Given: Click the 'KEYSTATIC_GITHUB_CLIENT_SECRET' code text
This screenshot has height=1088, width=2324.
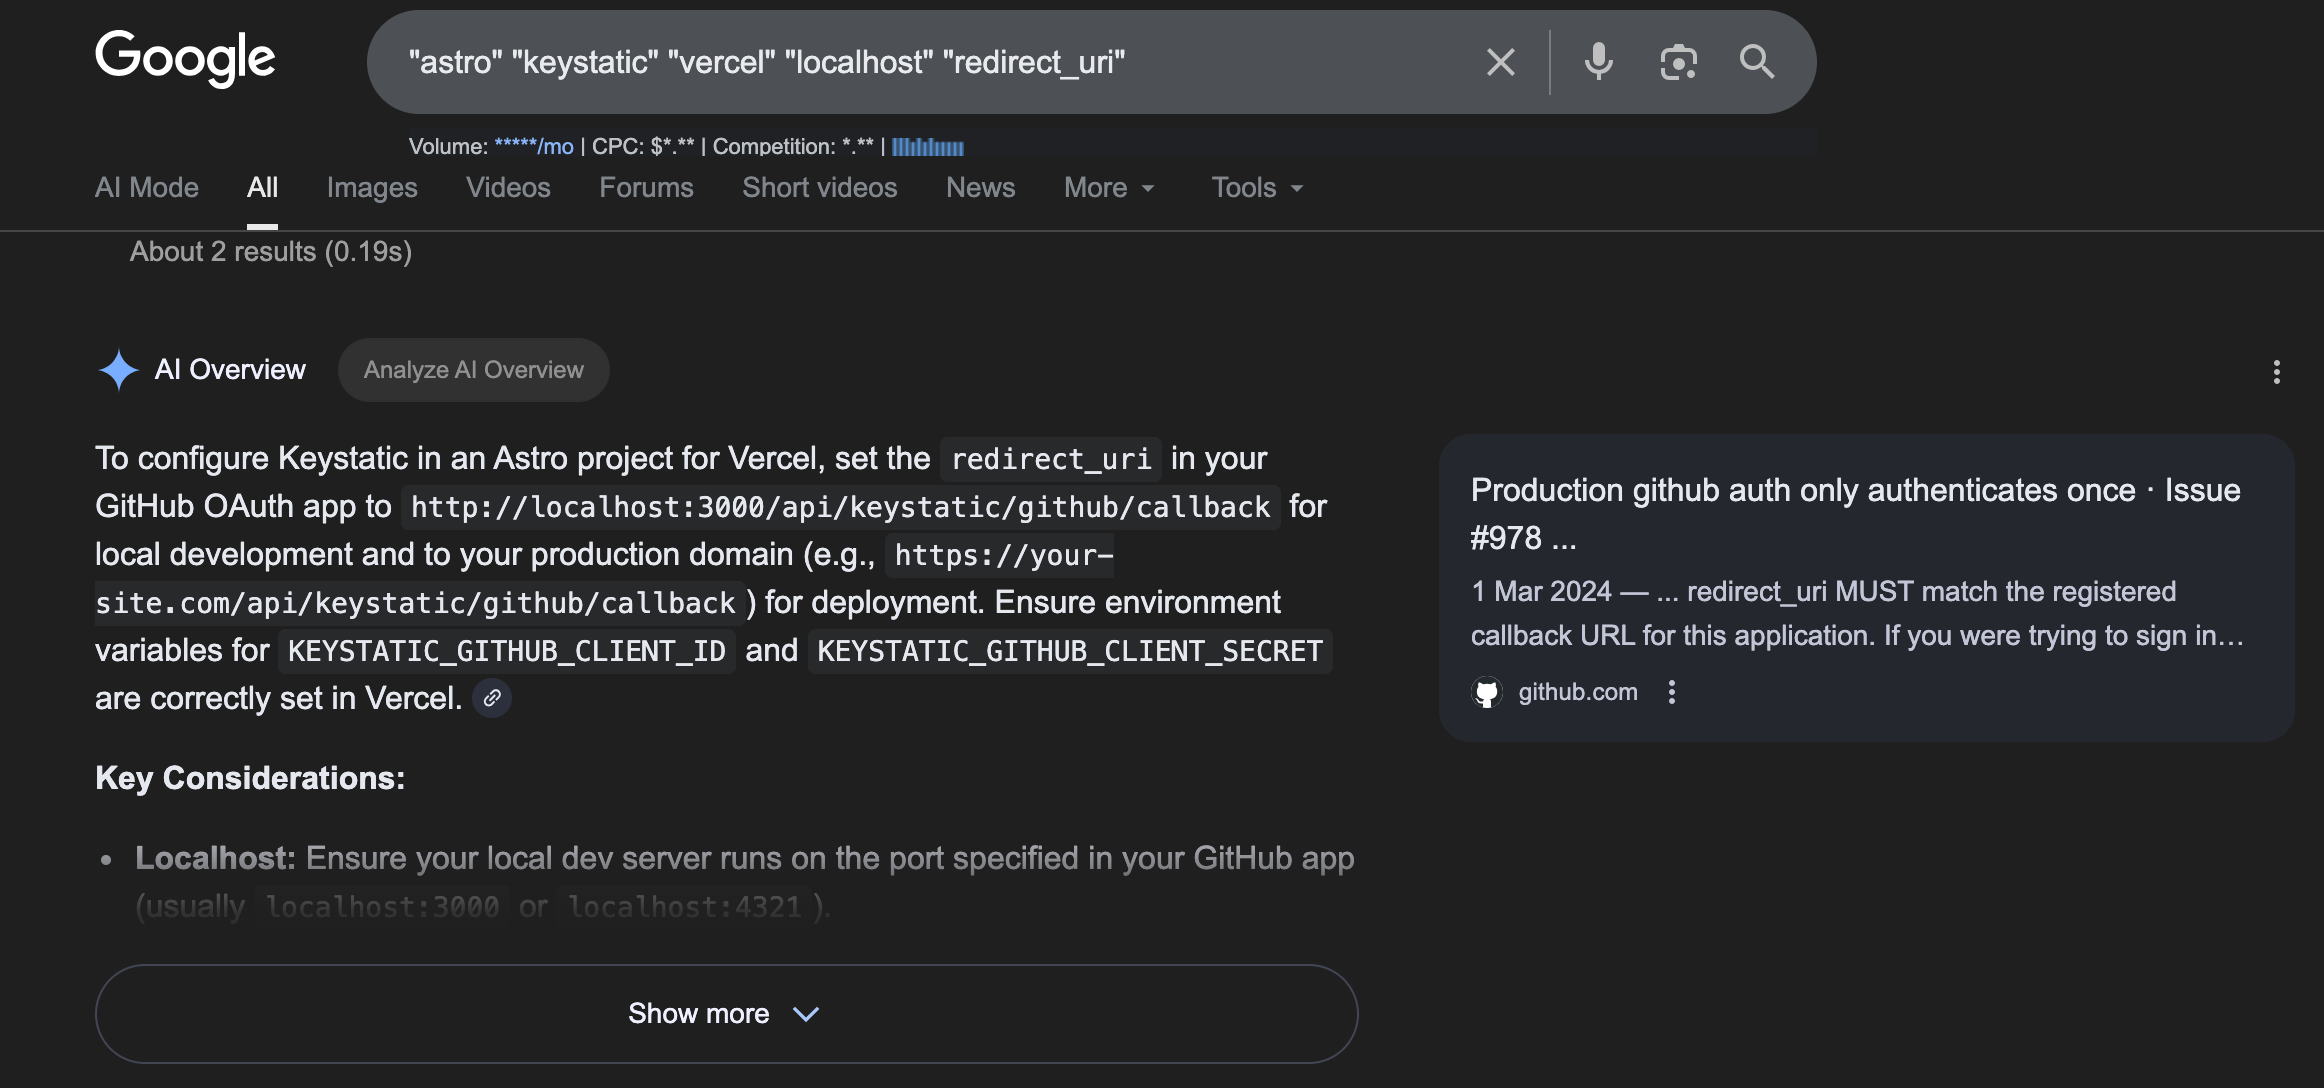Looking at the screenshot, I should [1070, 651].
